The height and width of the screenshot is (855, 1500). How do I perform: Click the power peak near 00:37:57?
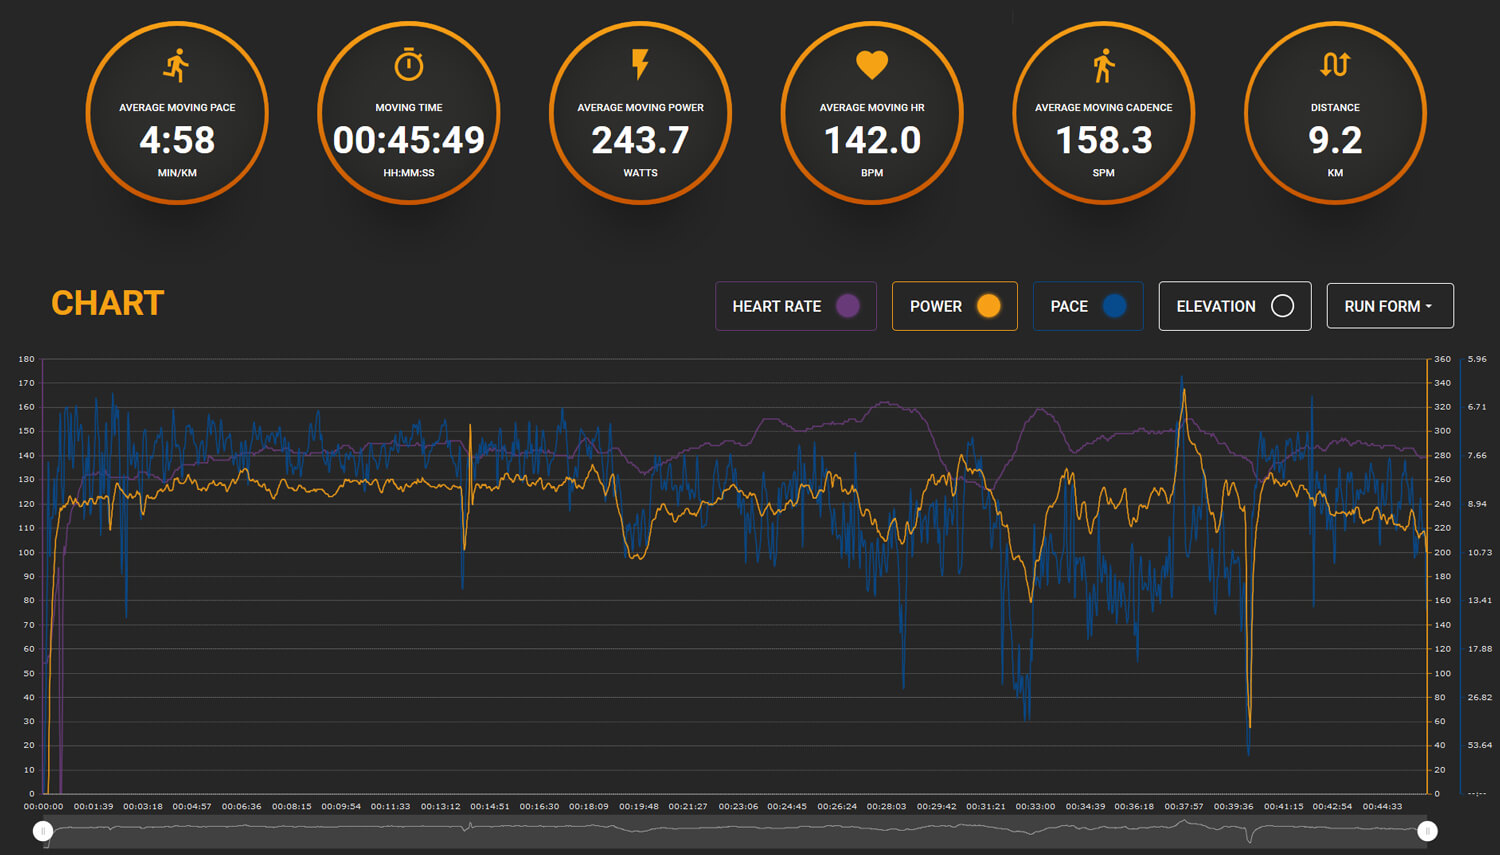click(x=1184, y=392)
